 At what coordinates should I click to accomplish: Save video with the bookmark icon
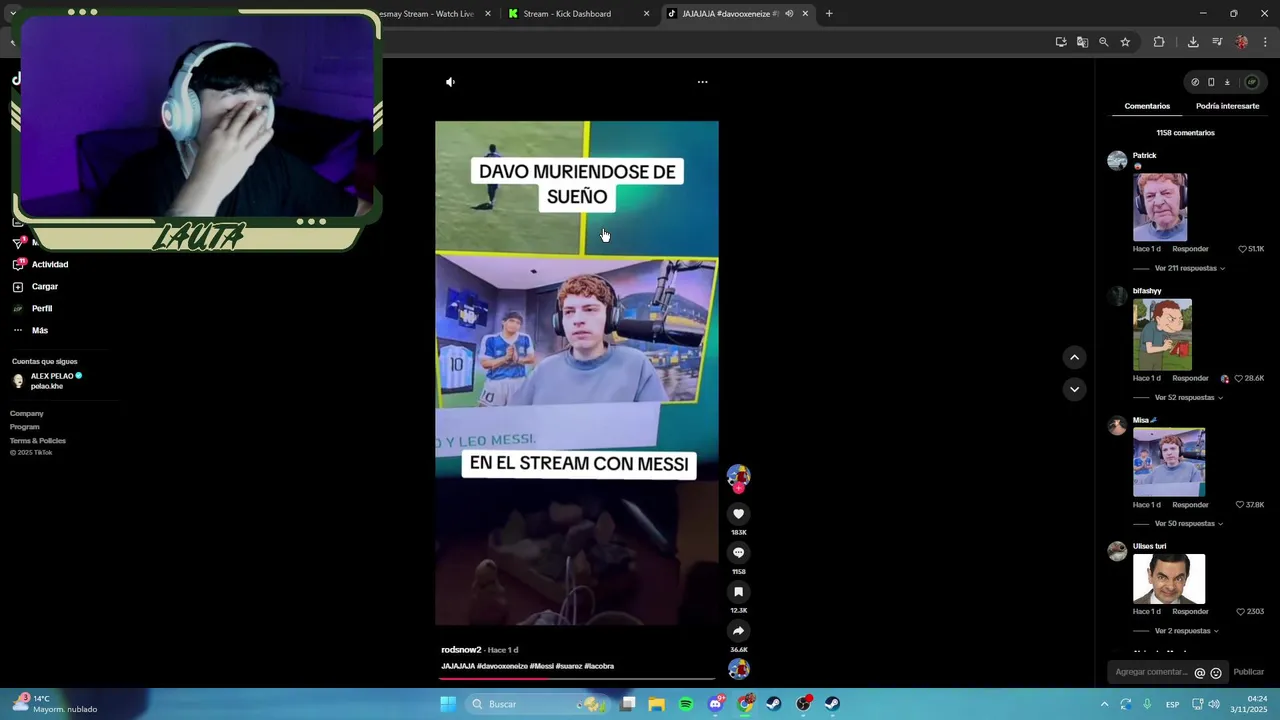pos(738,592)
